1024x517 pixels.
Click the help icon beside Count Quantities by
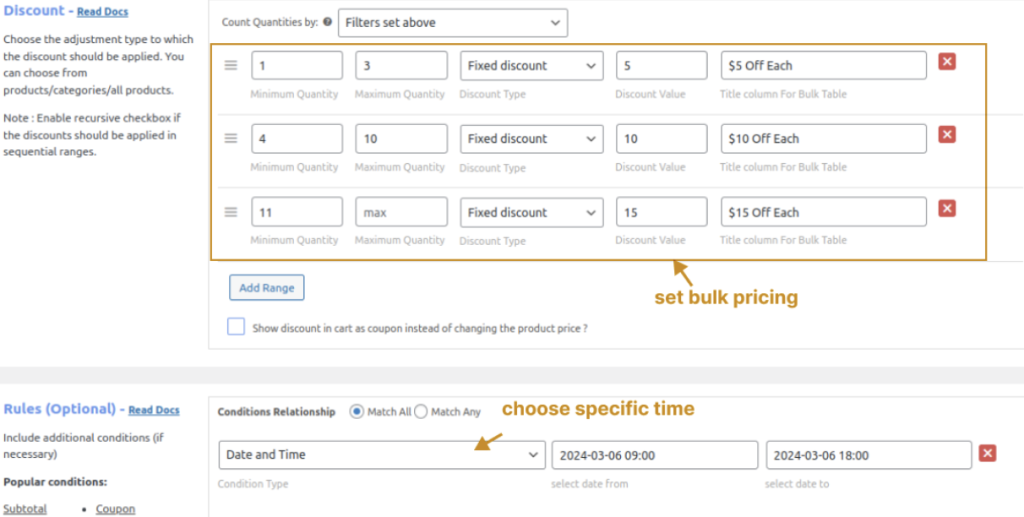(x=328, y=22)
